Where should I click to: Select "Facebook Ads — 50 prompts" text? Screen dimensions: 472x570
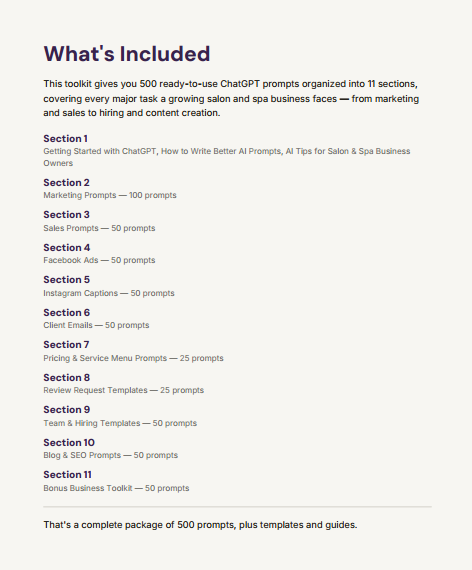(x=99, y=260)
